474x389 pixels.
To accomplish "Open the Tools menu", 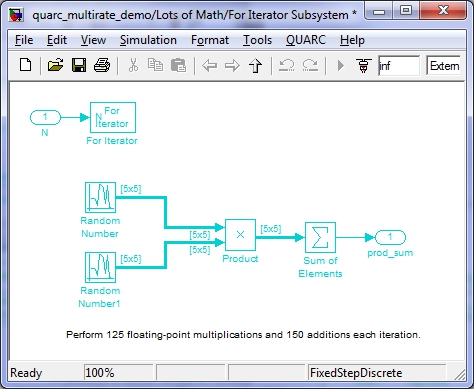I will click(257, 40).
